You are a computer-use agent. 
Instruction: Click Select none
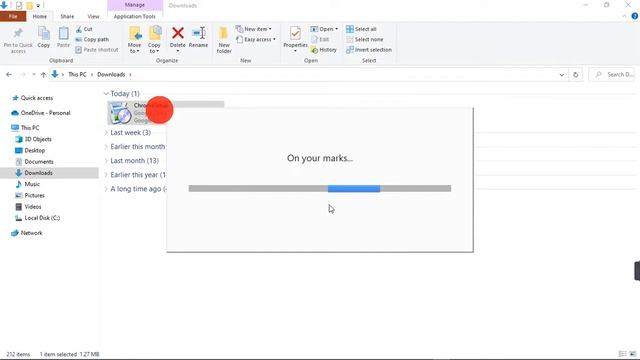click(x=364, y=39)
